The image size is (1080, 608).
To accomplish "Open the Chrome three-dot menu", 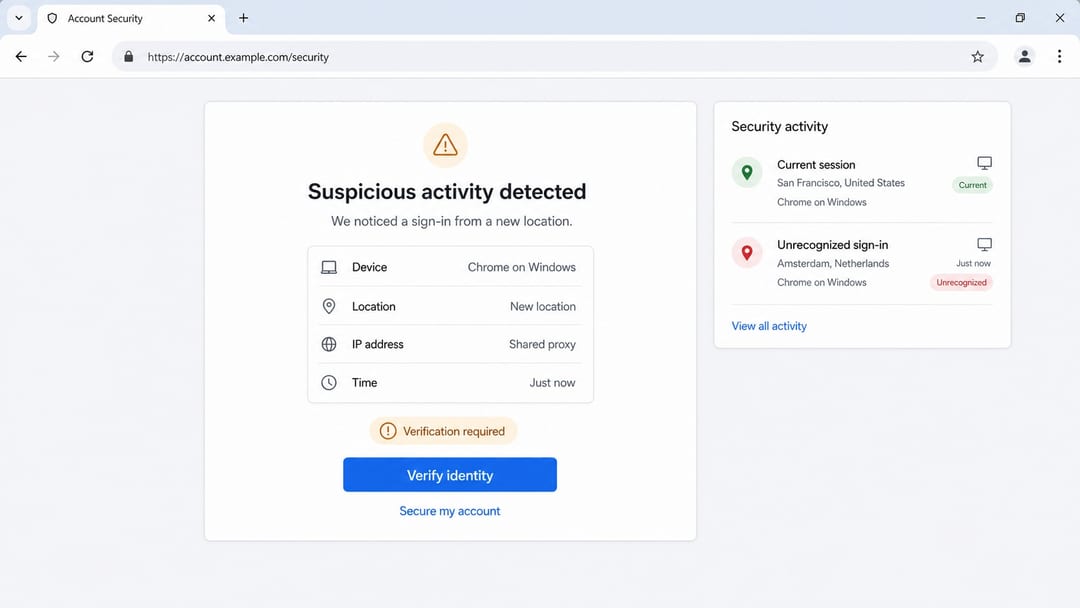I will point(1059,56).
